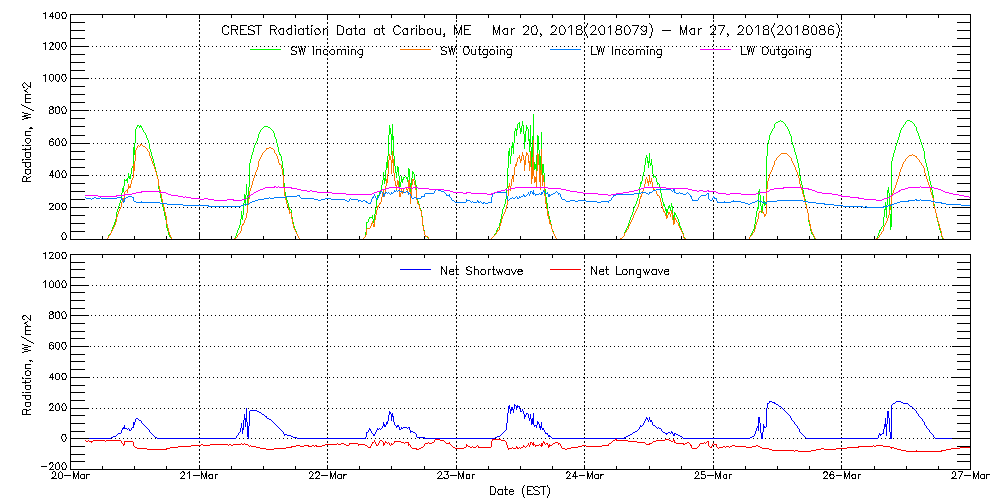Click the -200 value on lower y-axis

coord(52,467)
